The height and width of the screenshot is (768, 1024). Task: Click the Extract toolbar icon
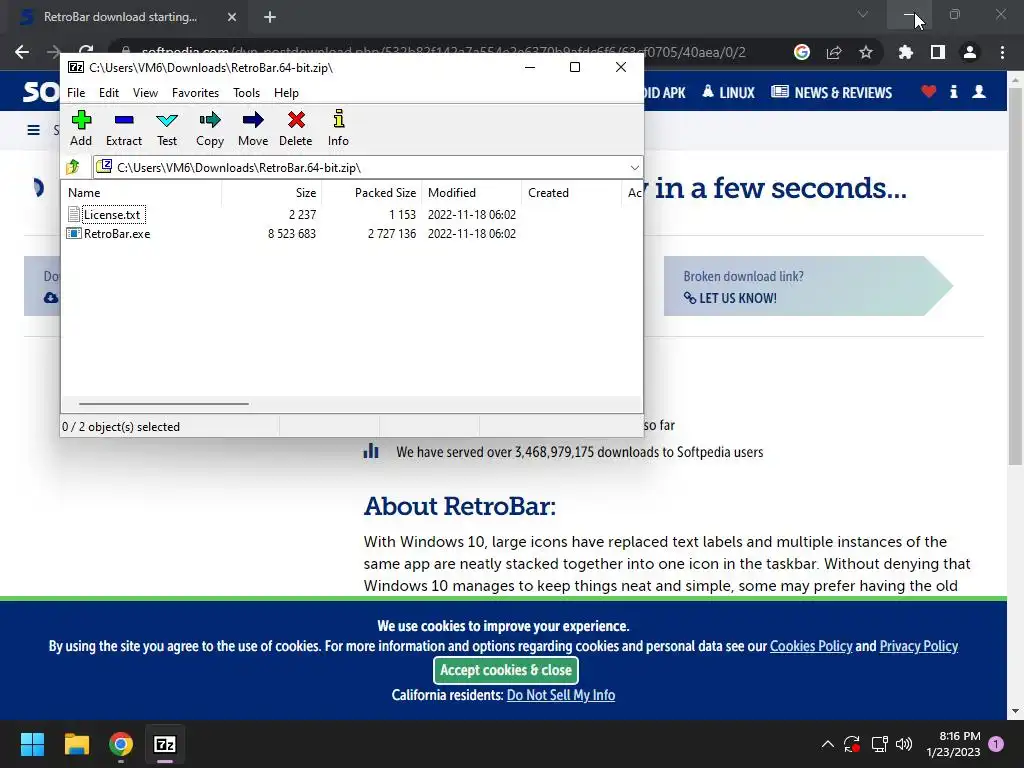click(123, 129)
